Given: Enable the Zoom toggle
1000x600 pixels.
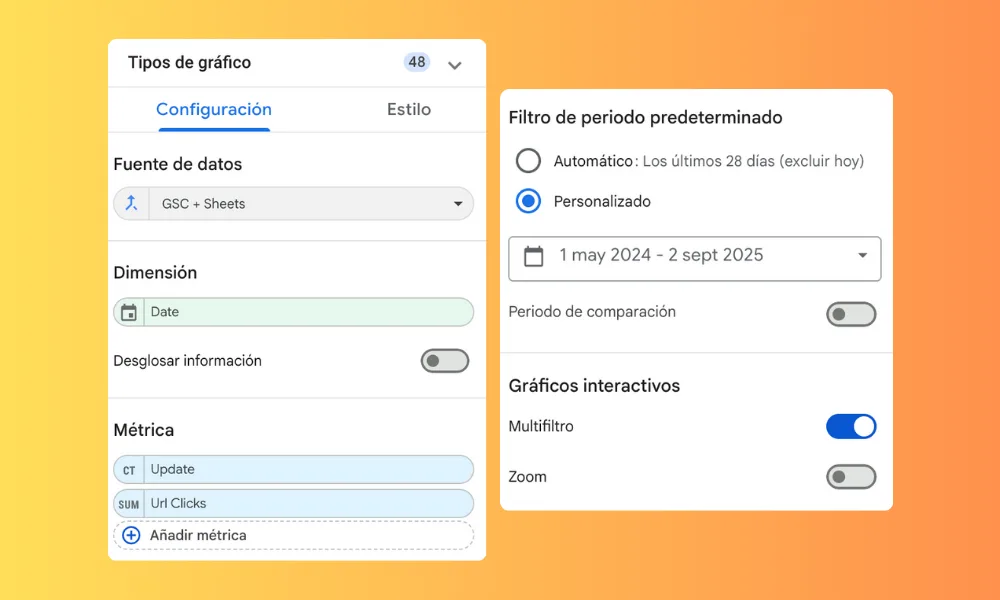Looking at the screenshot, I should 850,477.
